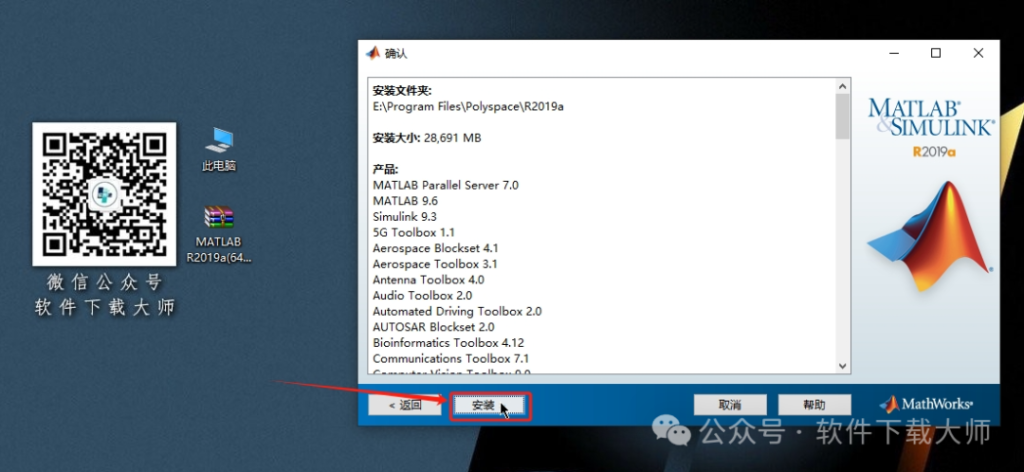Viewport: 1024px width, 472px height.
Task: Select MATLAB 9.6 entry
Action: (x=405, y=201)
